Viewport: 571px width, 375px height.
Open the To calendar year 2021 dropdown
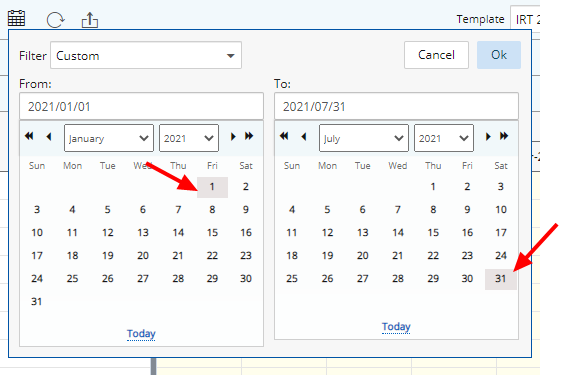coord(444,138)
